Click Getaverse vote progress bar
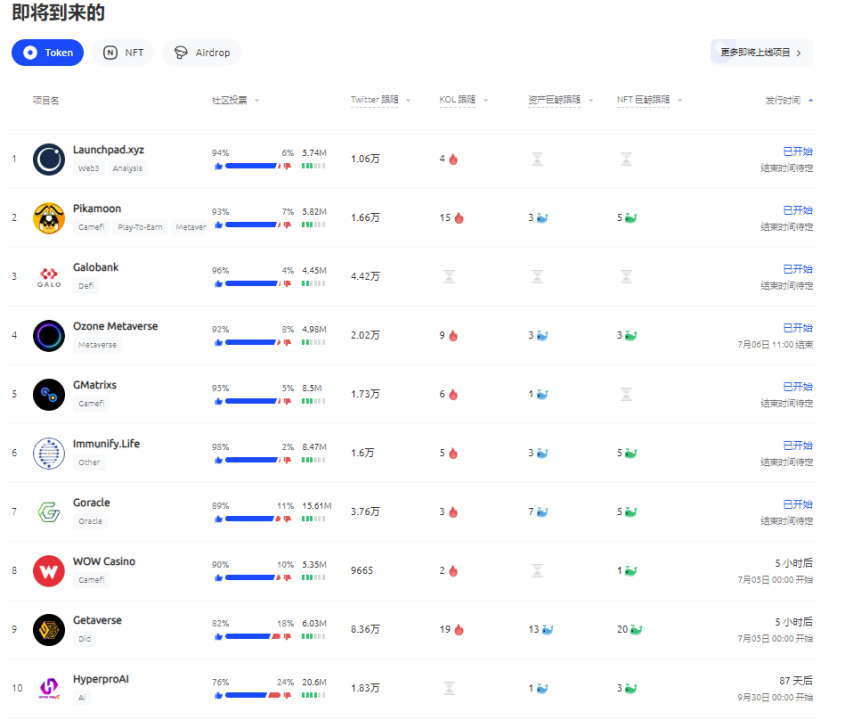This screenshot has width=845, height=720. pyautogui.click(x=253, y=636)
